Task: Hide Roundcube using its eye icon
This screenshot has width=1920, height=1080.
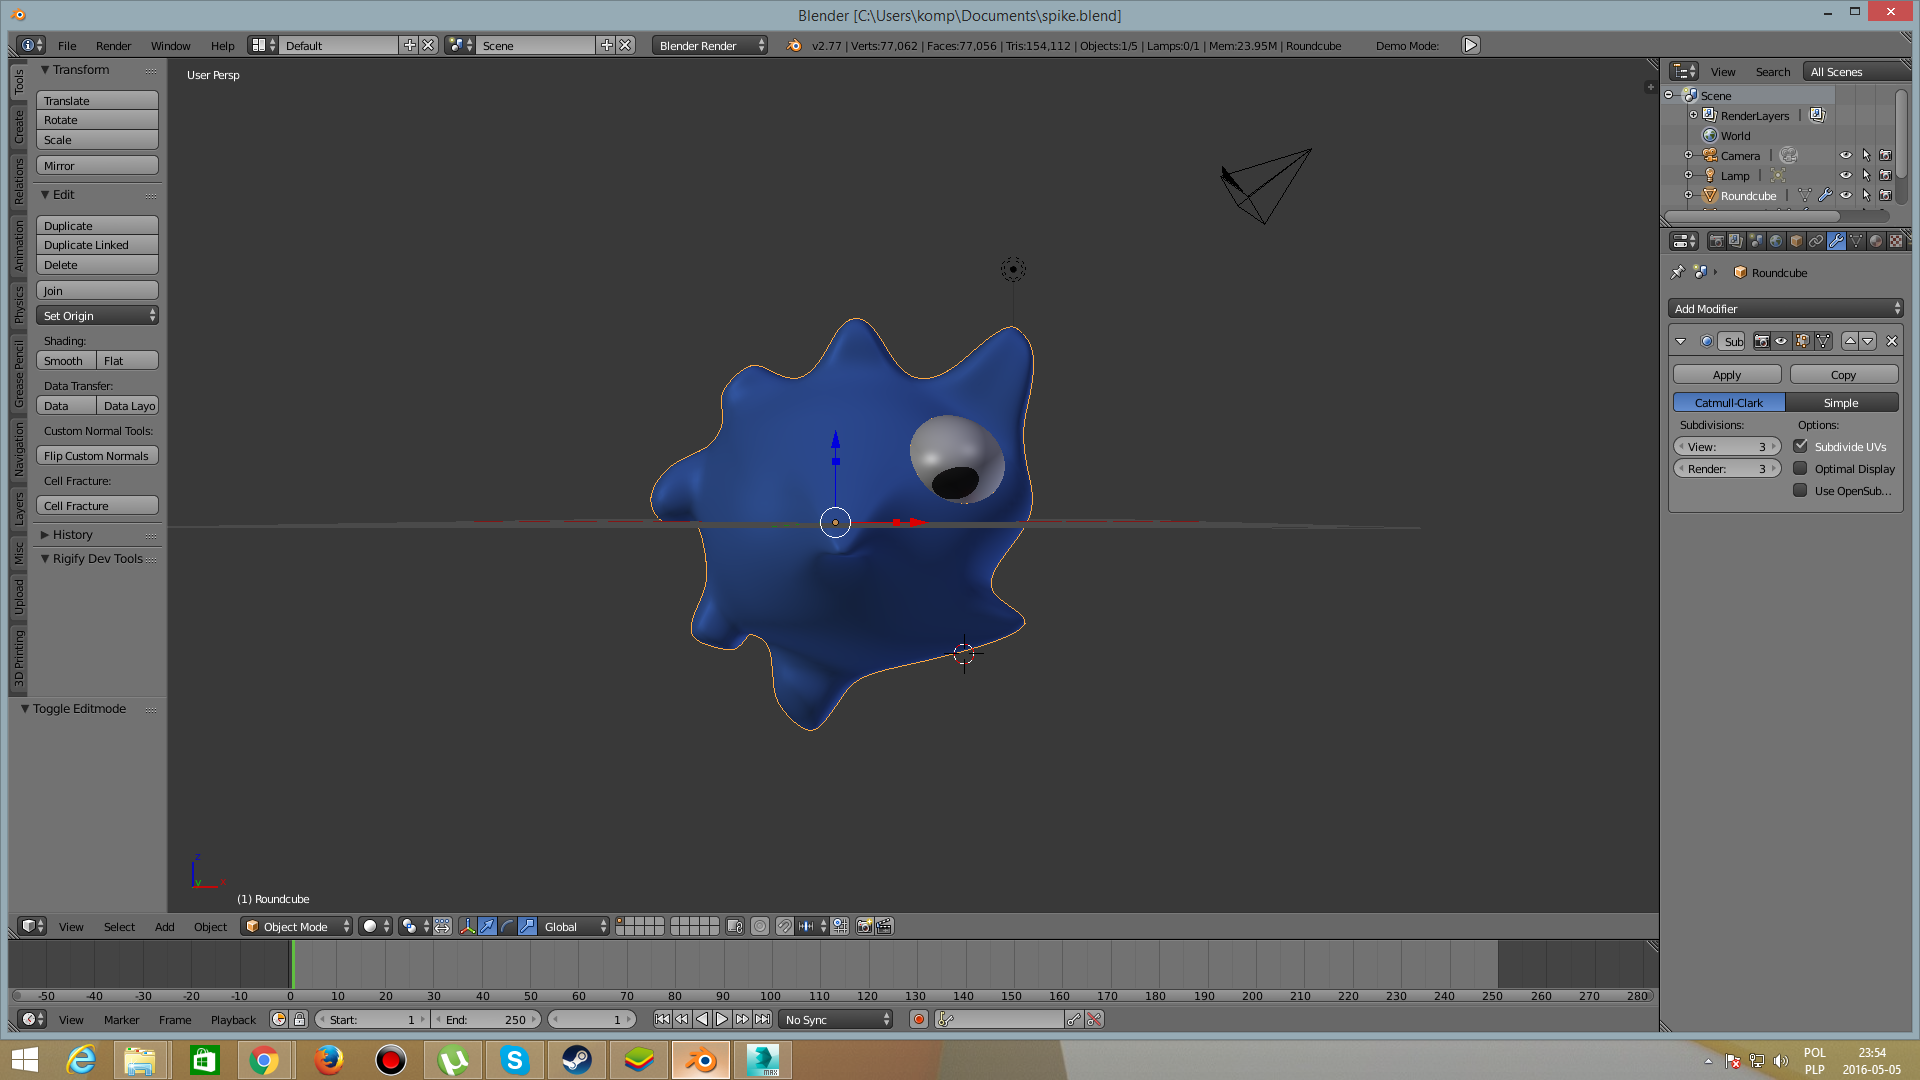Action: [1846, 196]
